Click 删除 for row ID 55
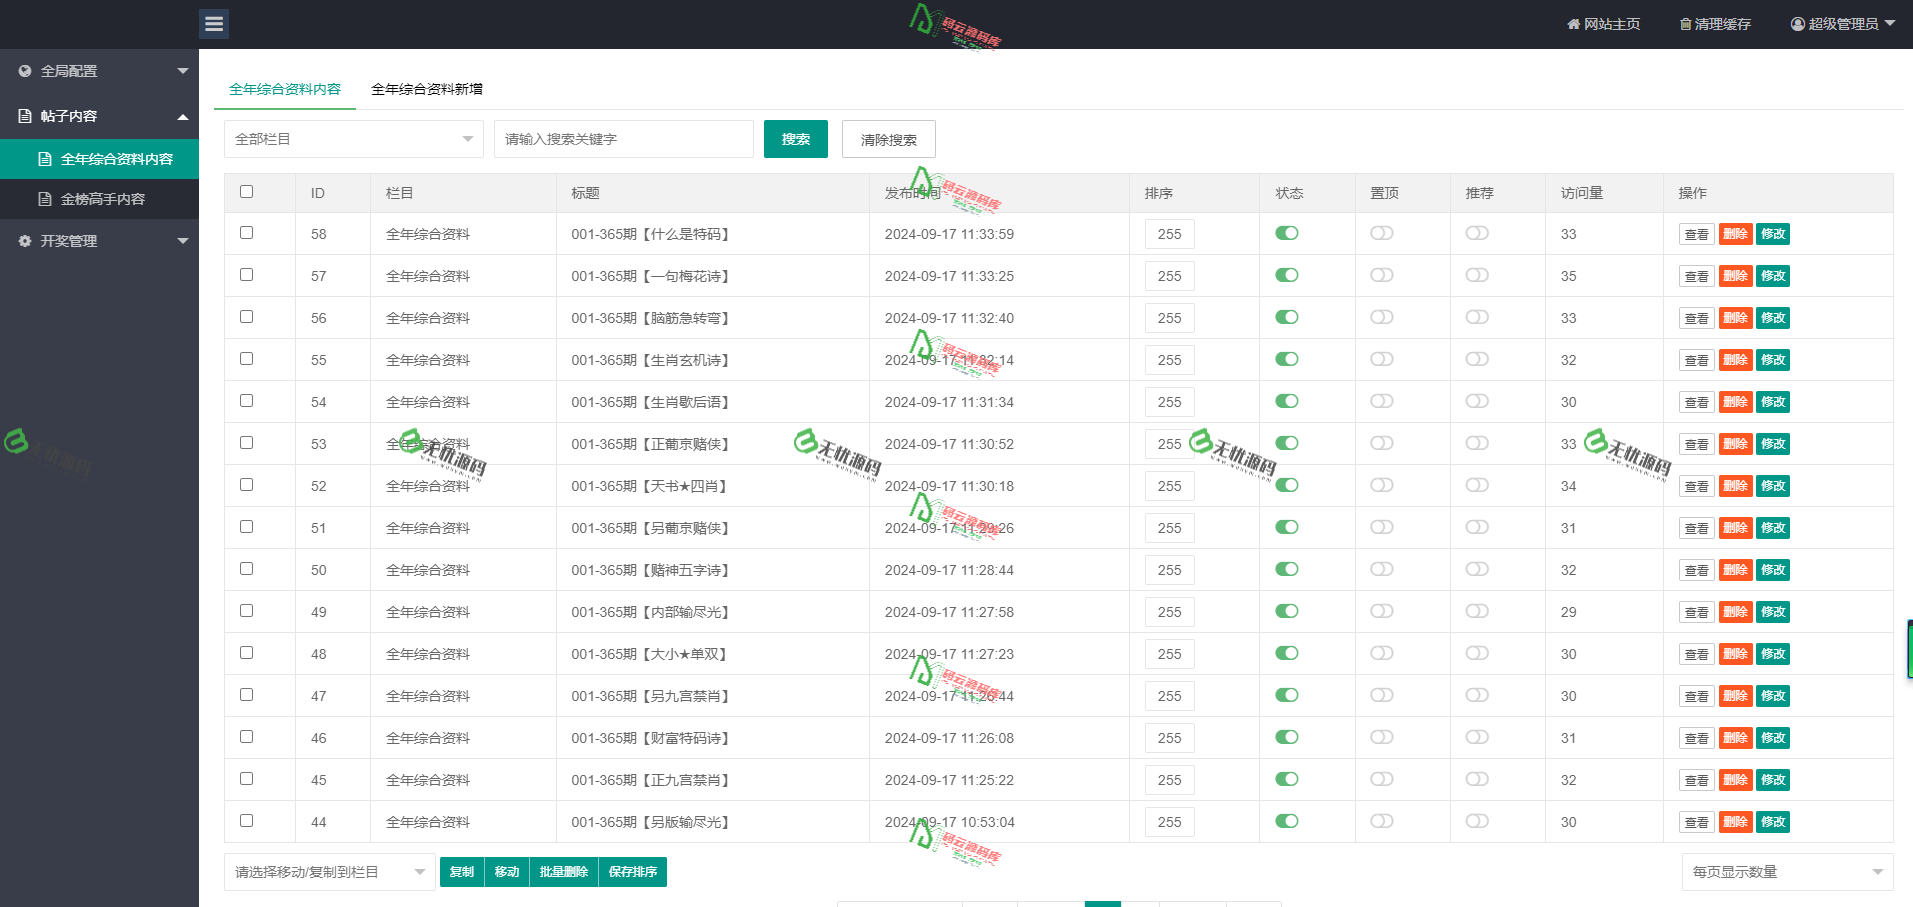1913x907 pixels. [x=1735, y=360]
